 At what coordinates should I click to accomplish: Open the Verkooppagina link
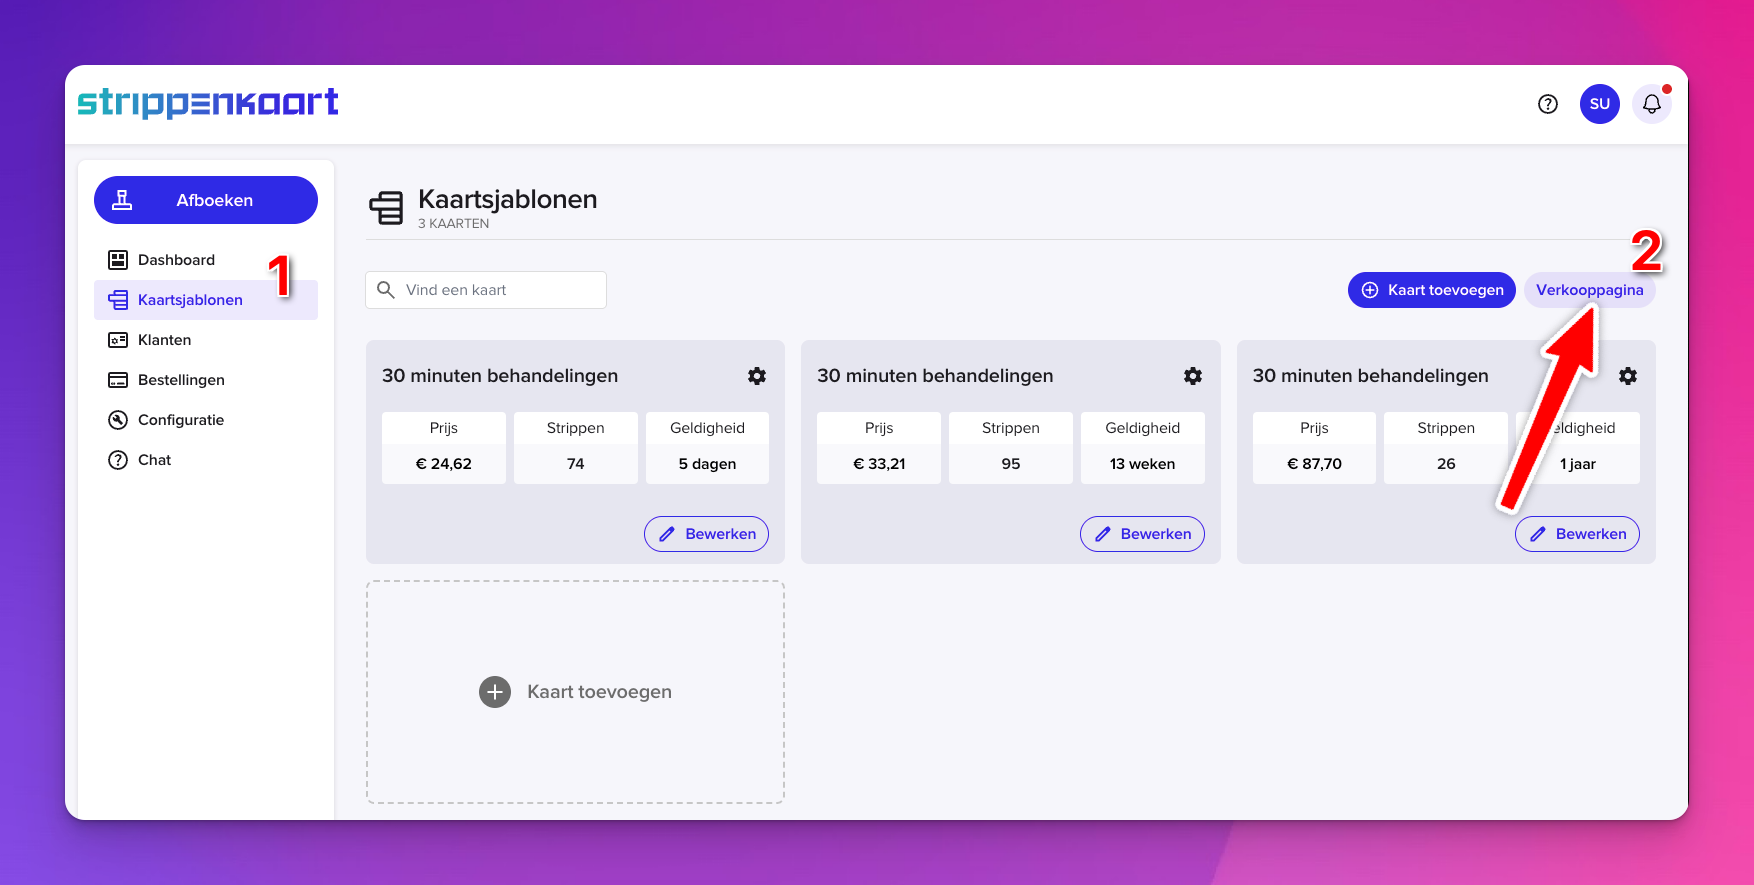click(x=1589, y=290)
